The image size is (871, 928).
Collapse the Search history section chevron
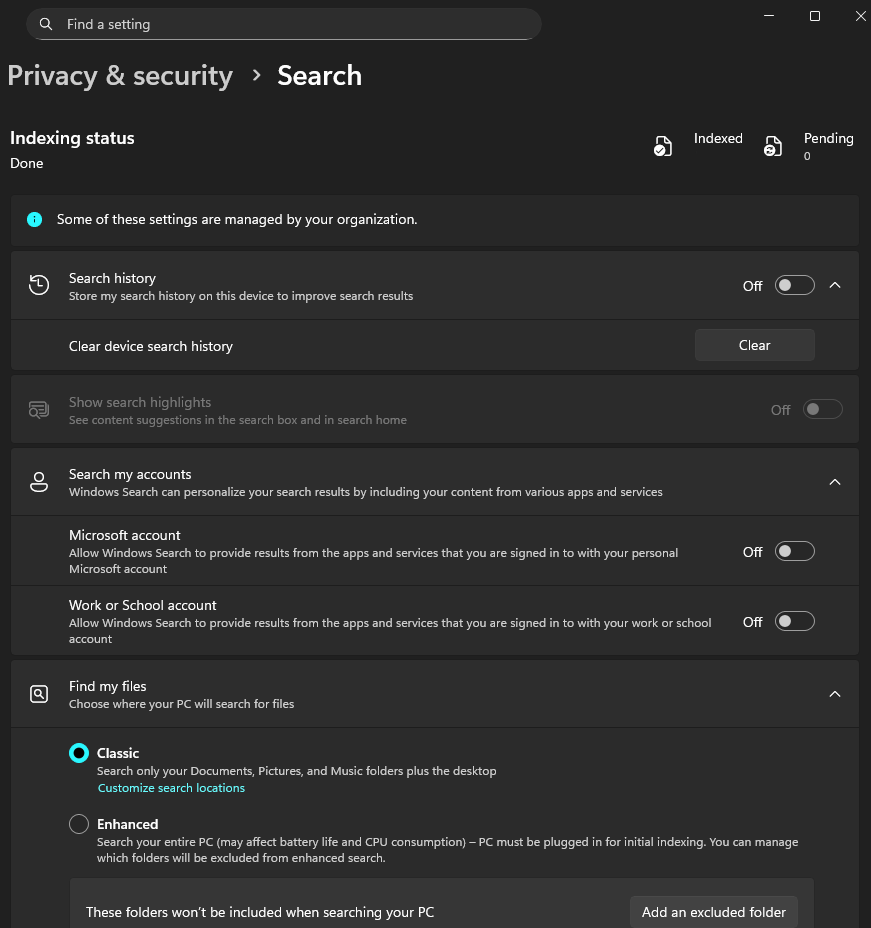click(x=835, y=285)
